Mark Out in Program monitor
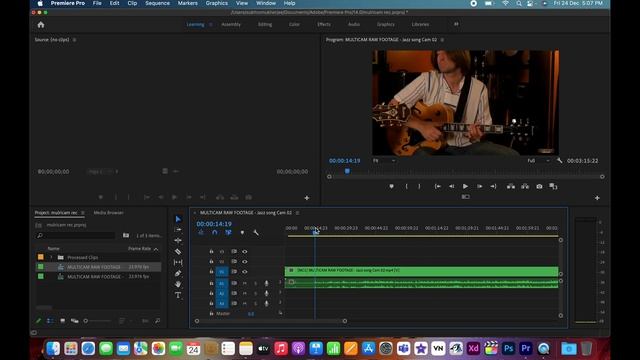640x360 pixels. 419,186
